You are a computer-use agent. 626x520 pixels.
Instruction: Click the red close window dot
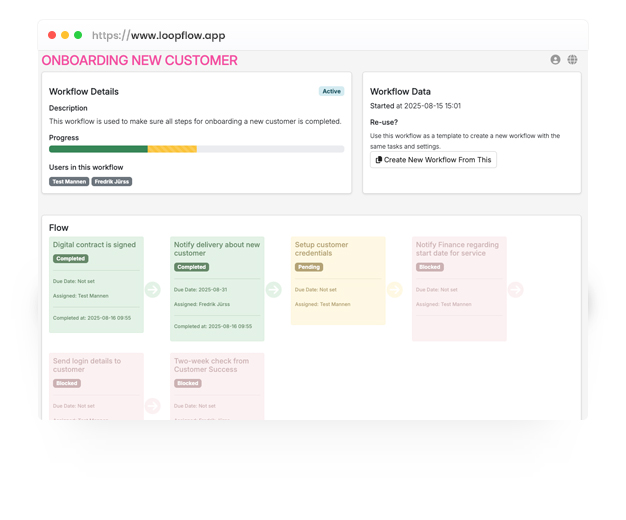(52, 35)
